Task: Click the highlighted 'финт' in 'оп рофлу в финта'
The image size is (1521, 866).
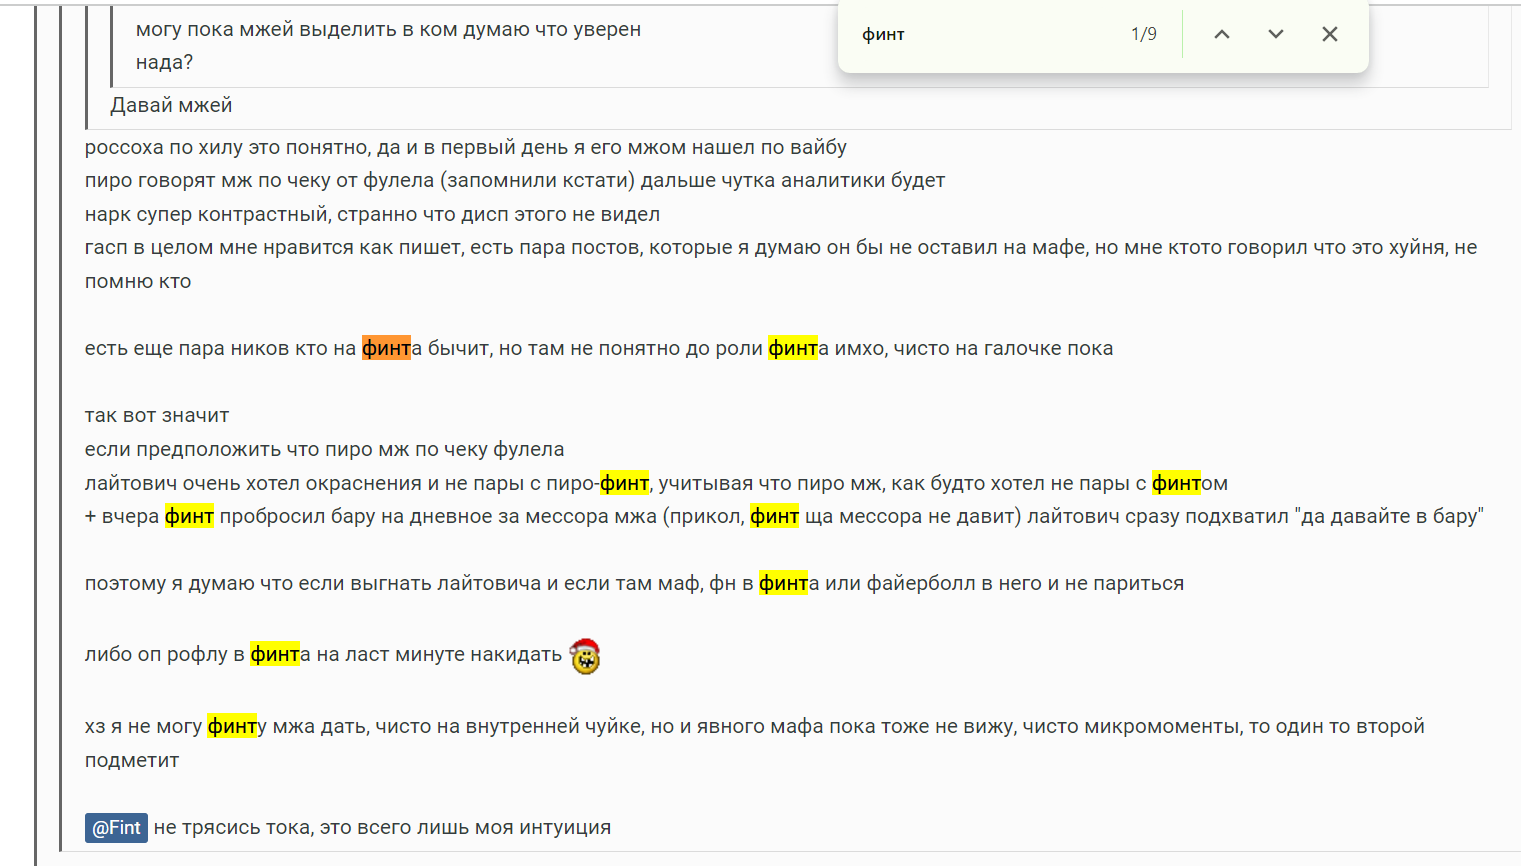Action: pos(277,655)
